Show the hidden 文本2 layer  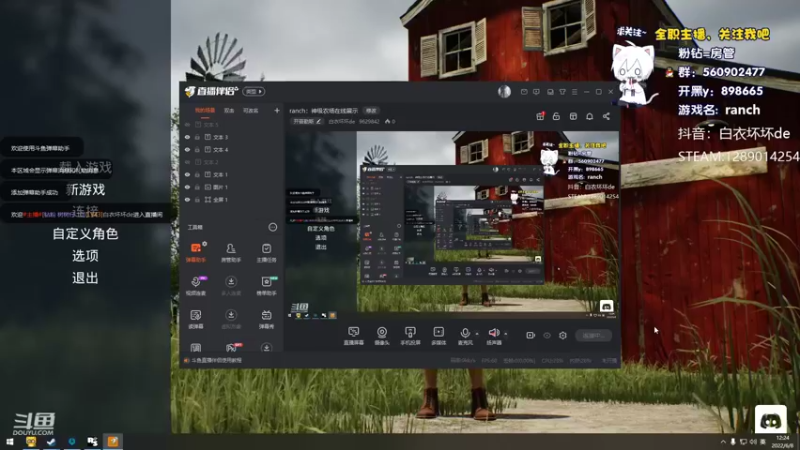[x=187, y=162]
